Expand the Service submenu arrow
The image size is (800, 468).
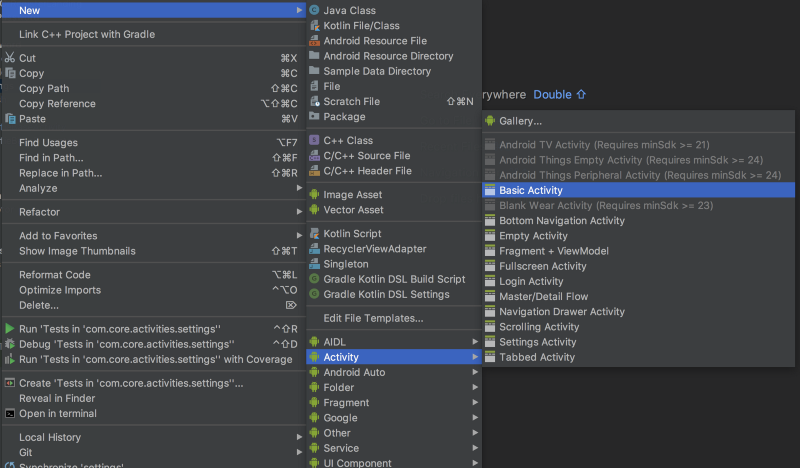click(x=475, y=448)
